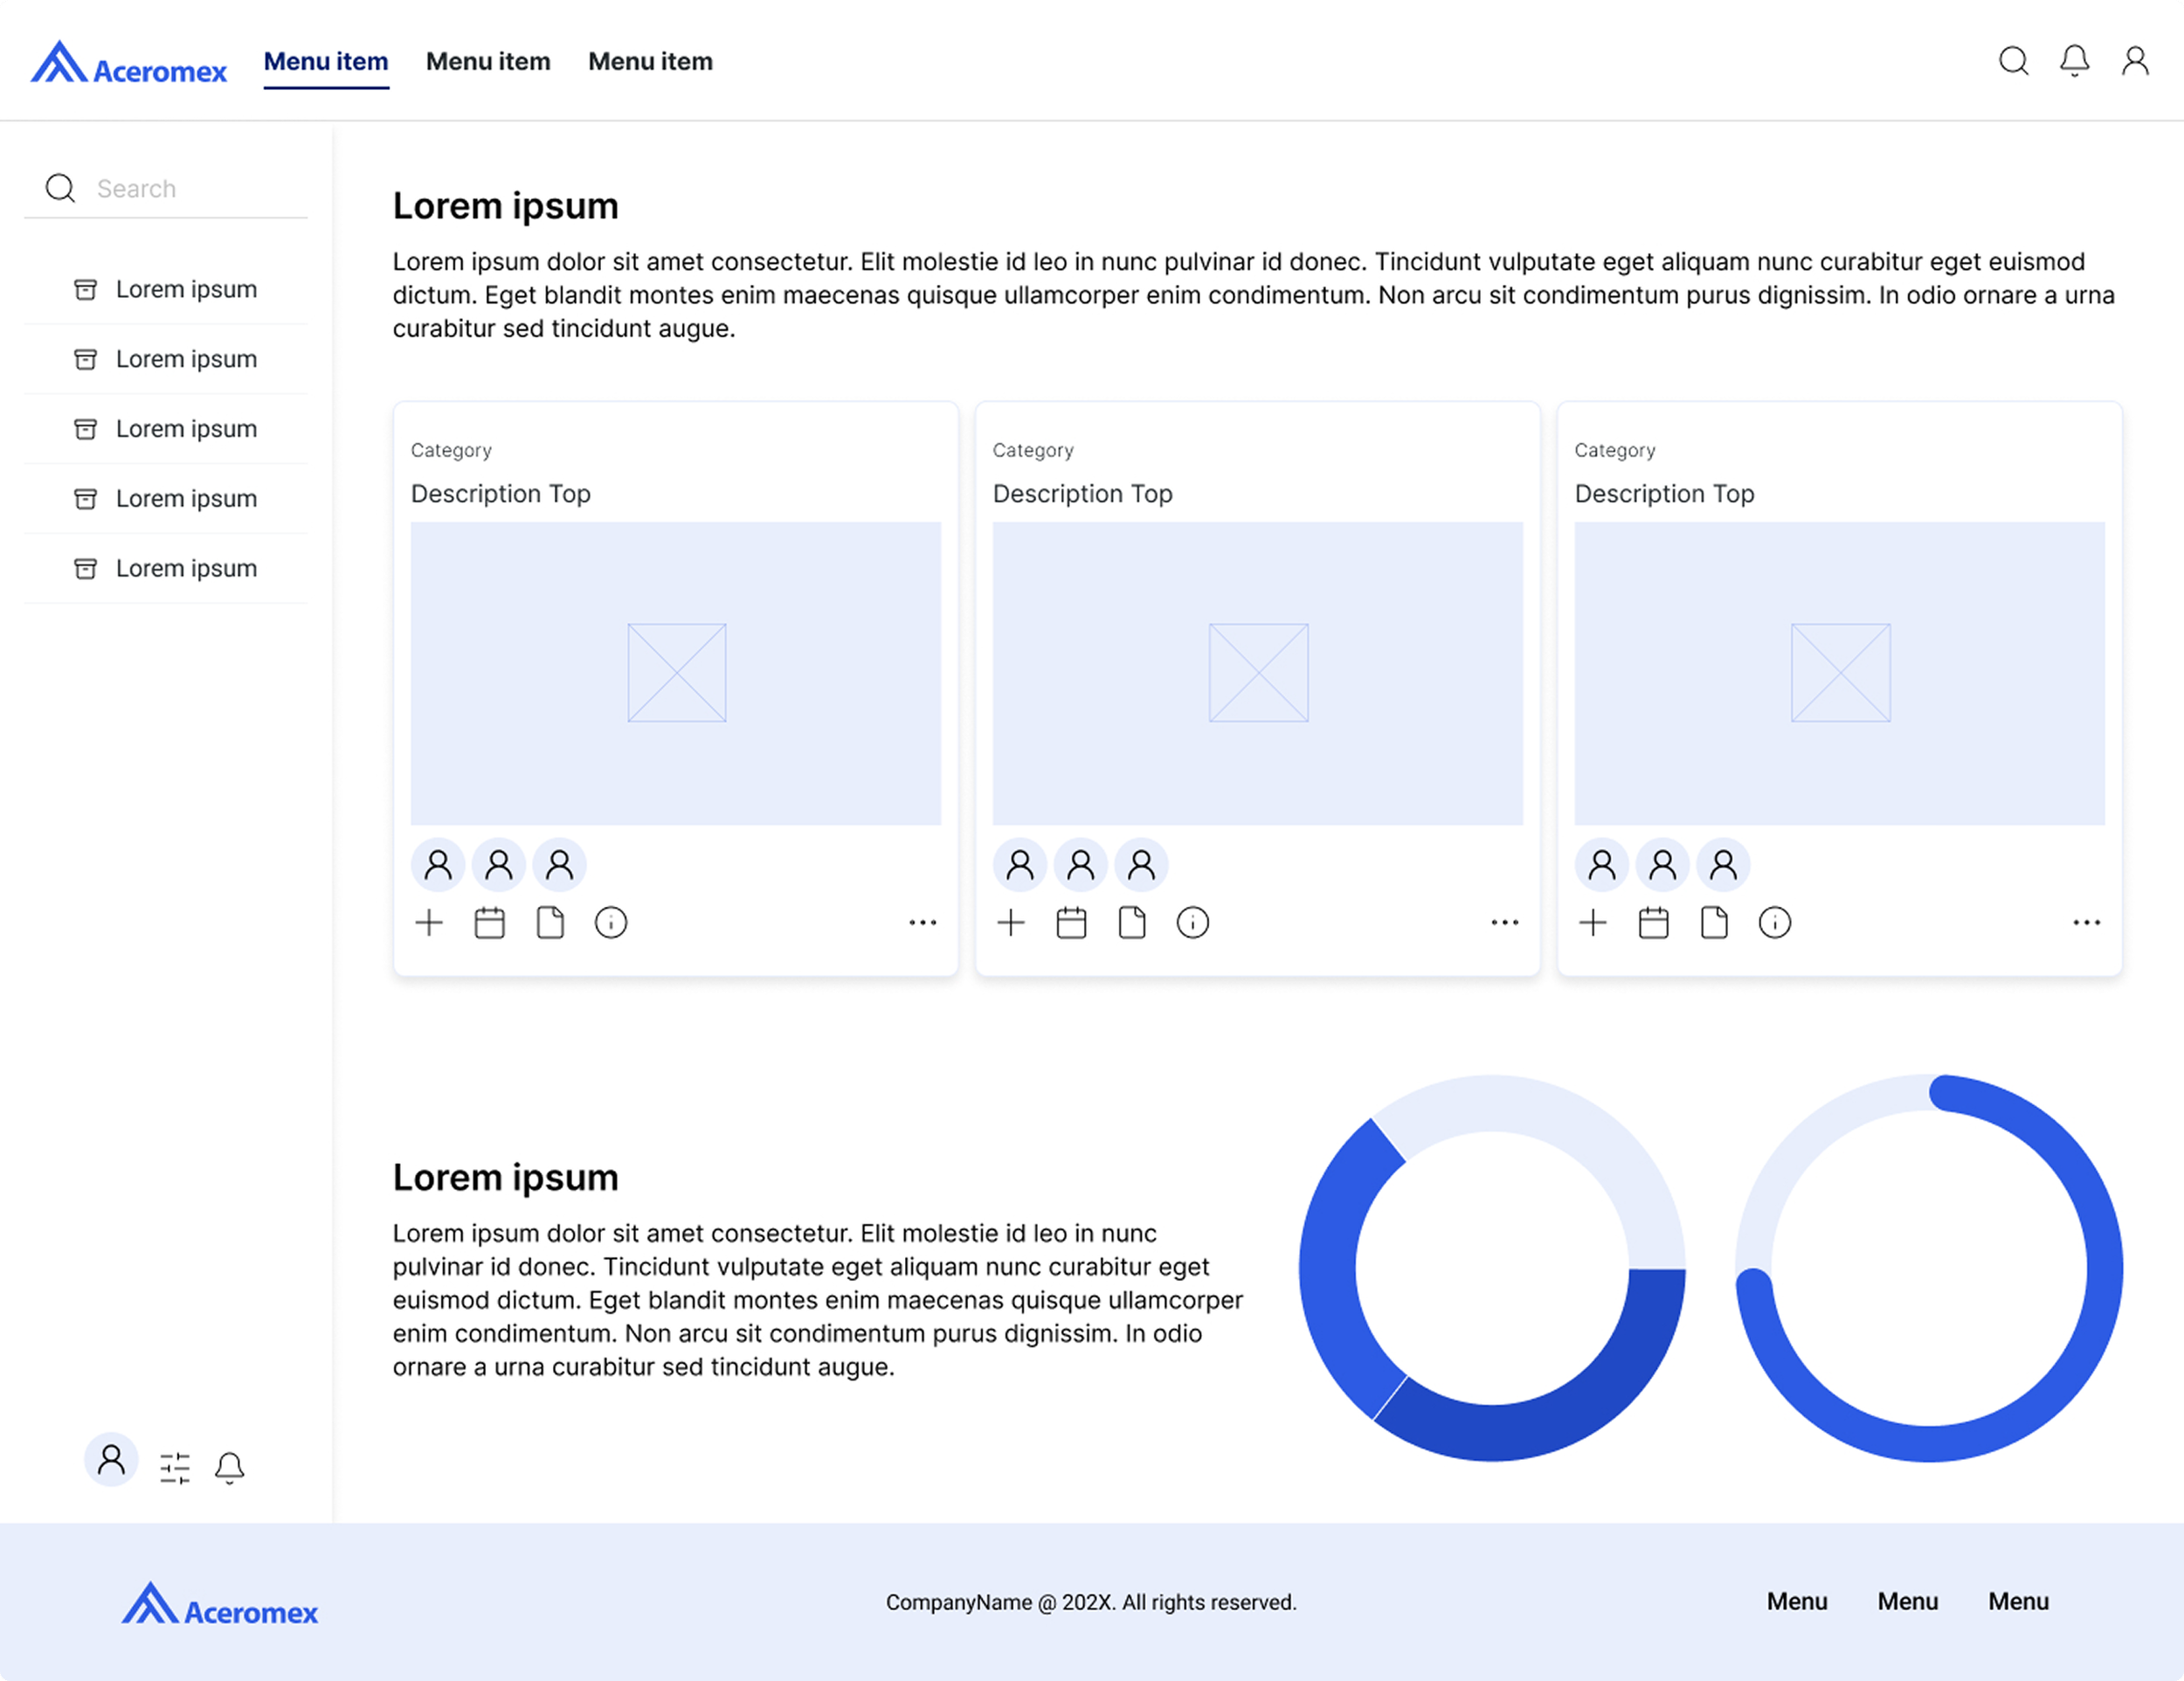
Task: Click the sidebar bottom bell icon
Action: (229, 1467)
